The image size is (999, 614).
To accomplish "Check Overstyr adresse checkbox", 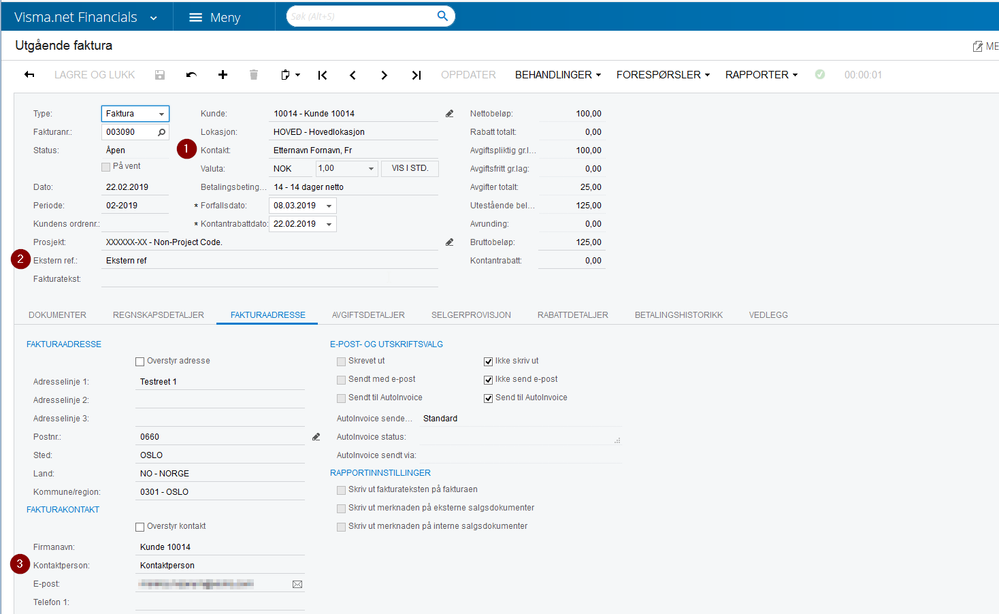I will 140,361.
